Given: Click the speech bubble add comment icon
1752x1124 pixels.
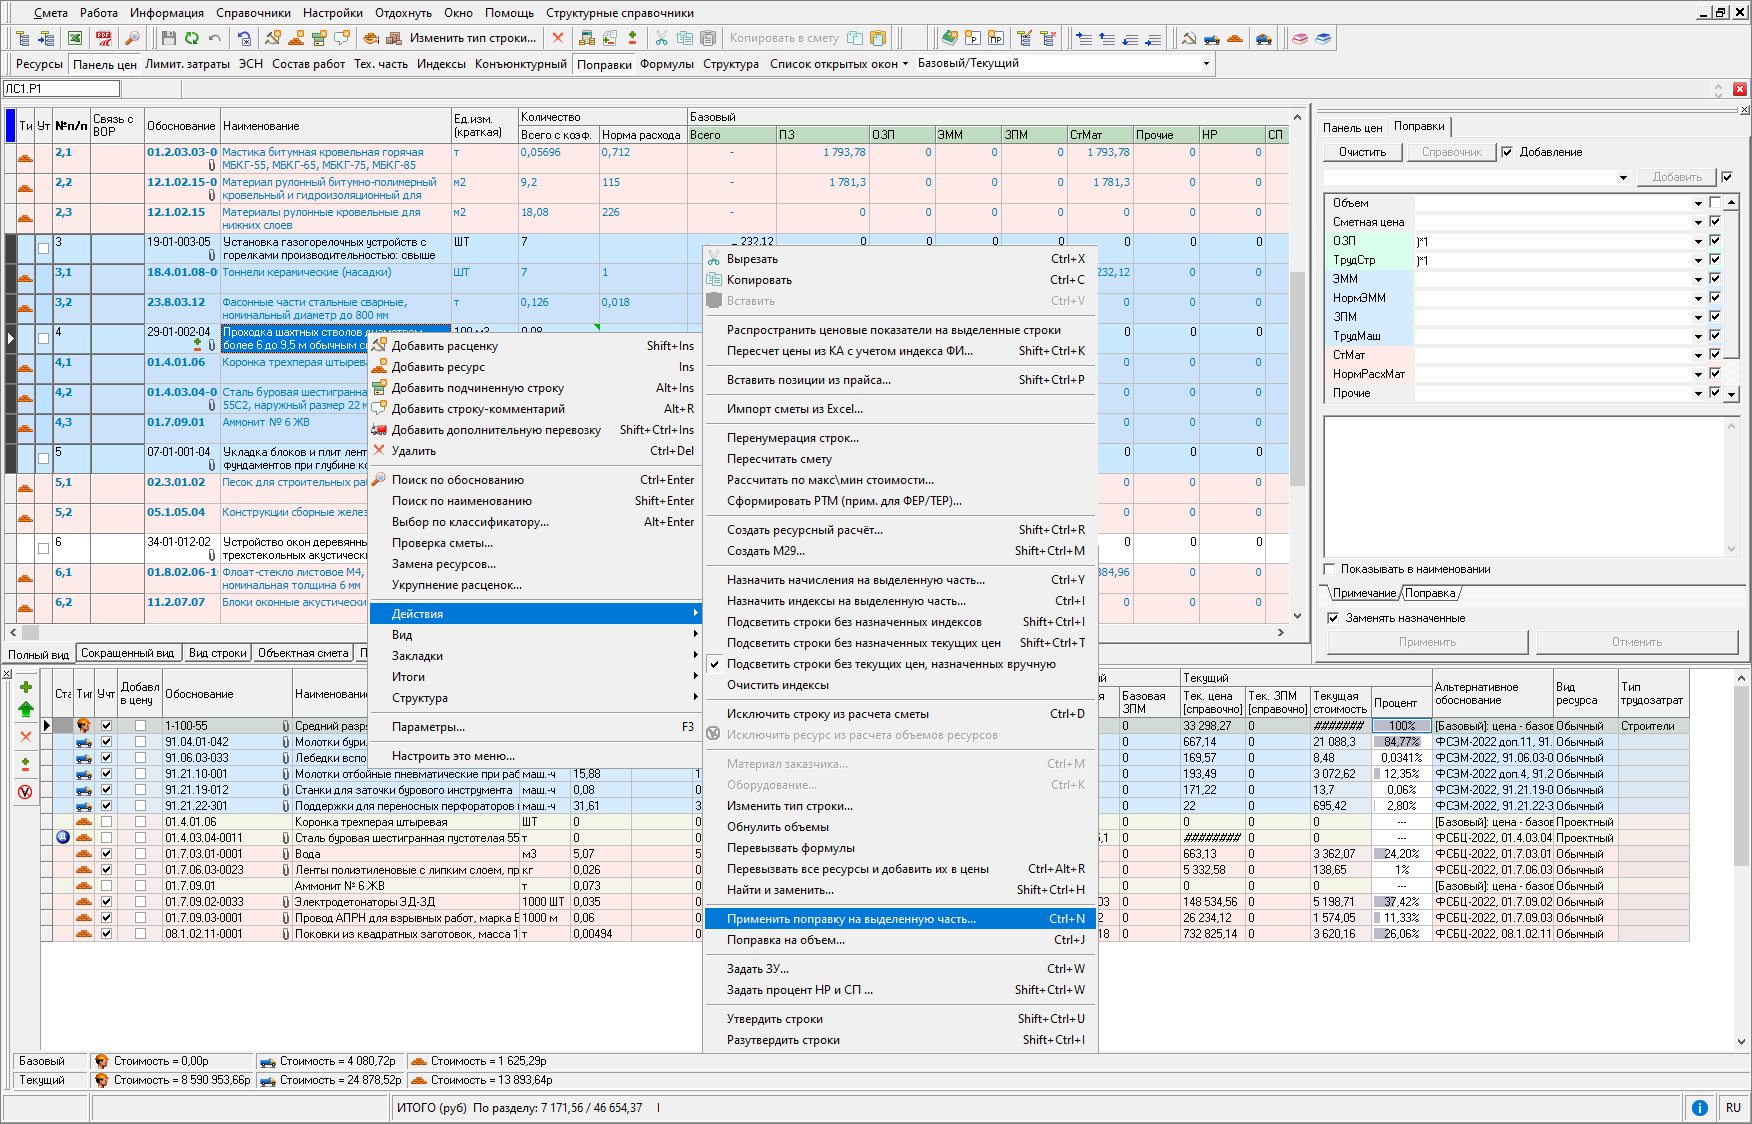Looking at the screenshot, I should click(342, 38).
